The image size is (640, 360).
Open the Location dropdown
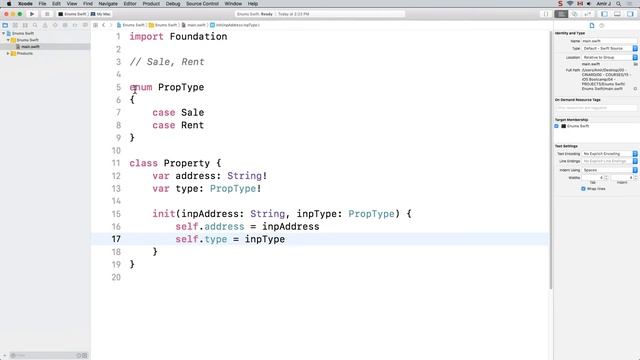coord(609,58)
